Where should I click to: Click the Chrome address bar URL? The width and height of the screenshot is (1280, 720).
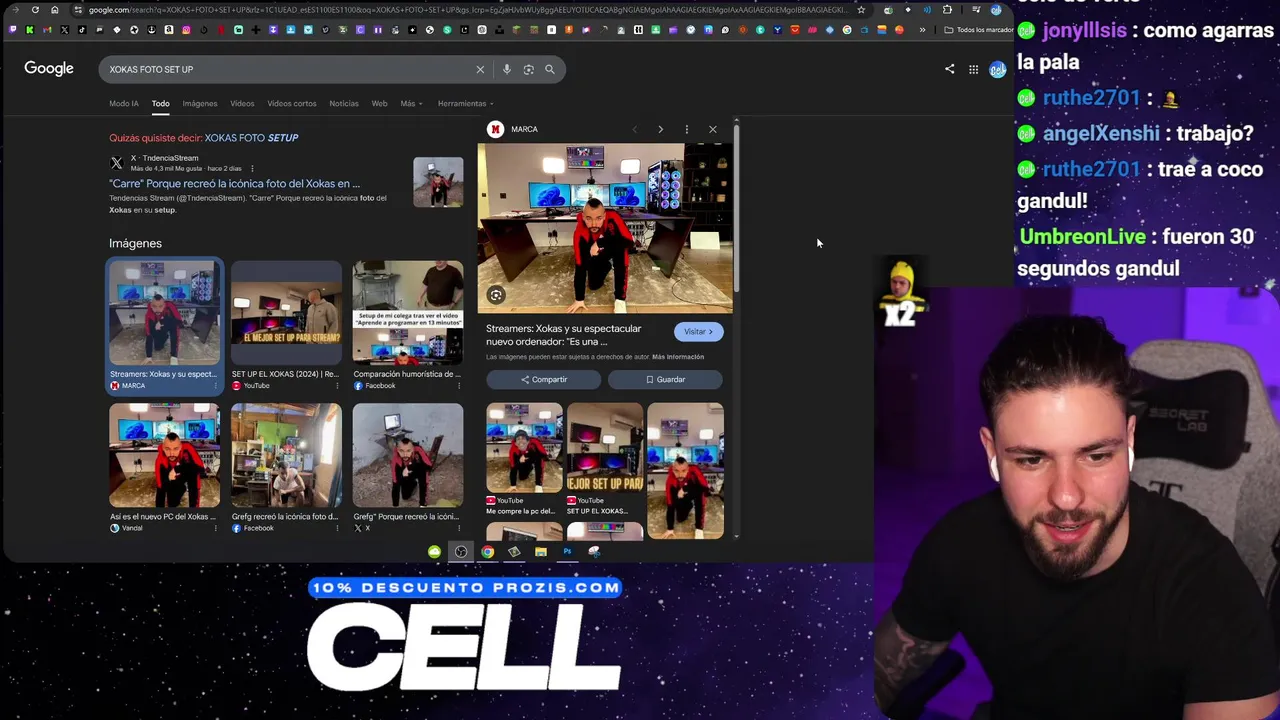[468, 10]
